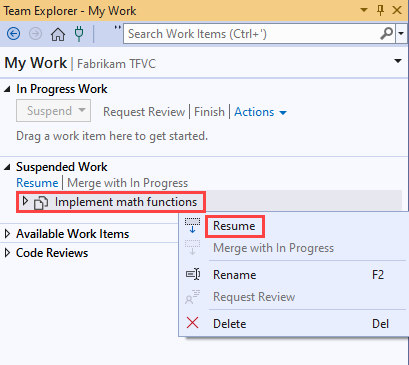
Task: Collapse the In Progress Work section
Action: pos(7,89)
